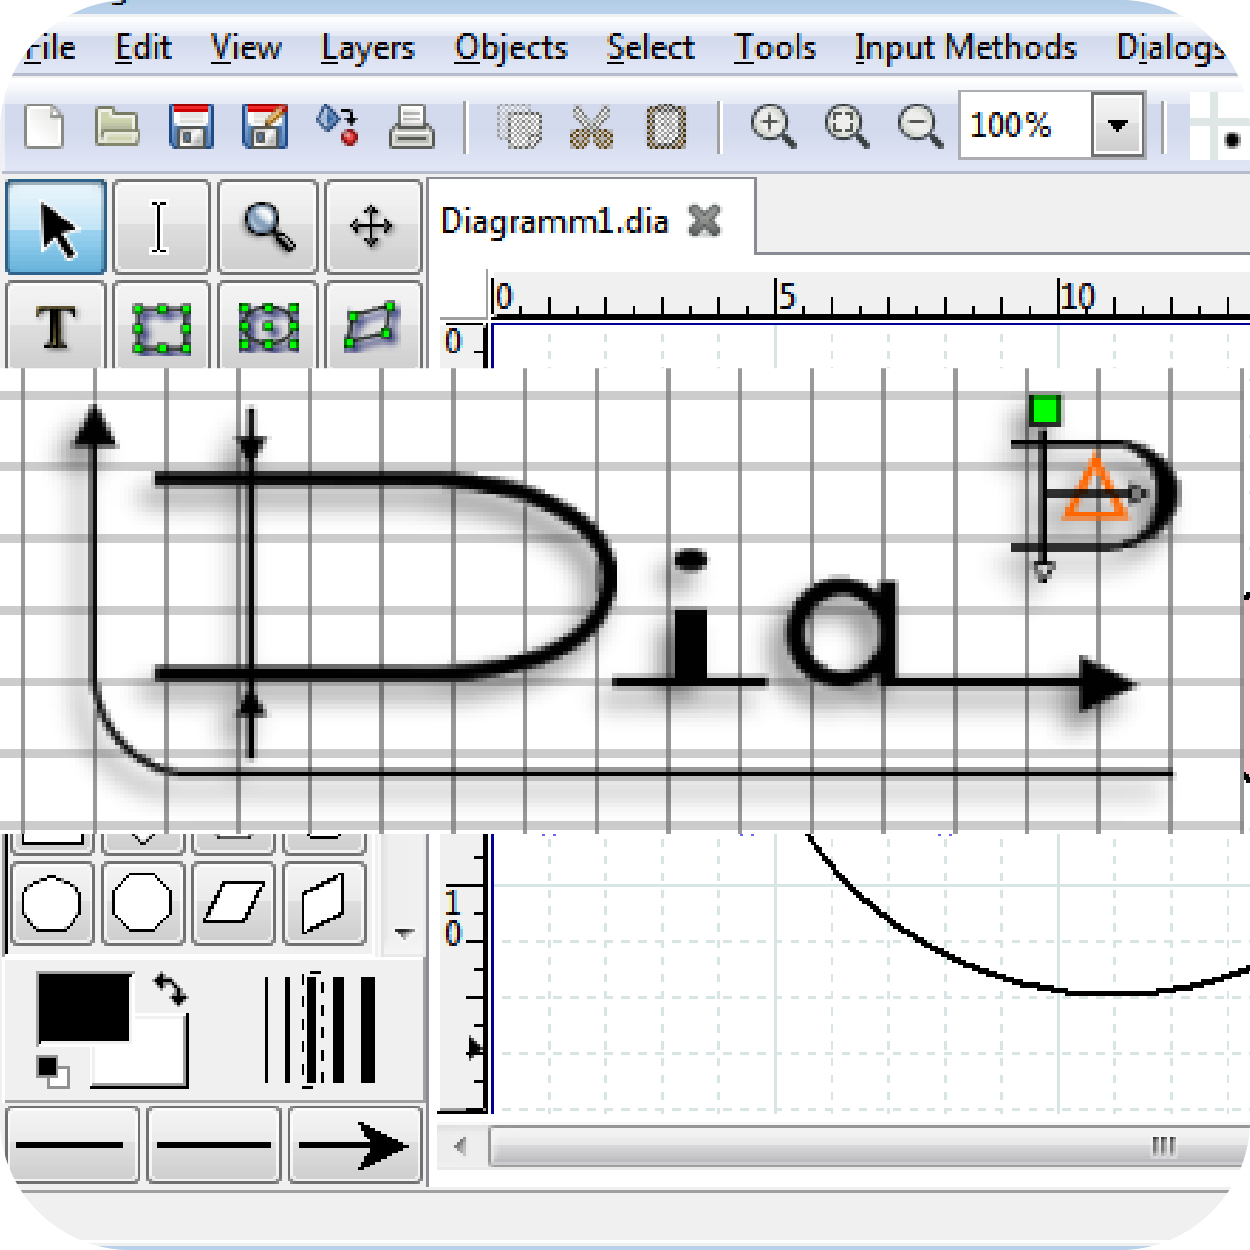Reset colors to default black and white
The width and height of the screenshot is (1250, 1250).
point(52,1071)
